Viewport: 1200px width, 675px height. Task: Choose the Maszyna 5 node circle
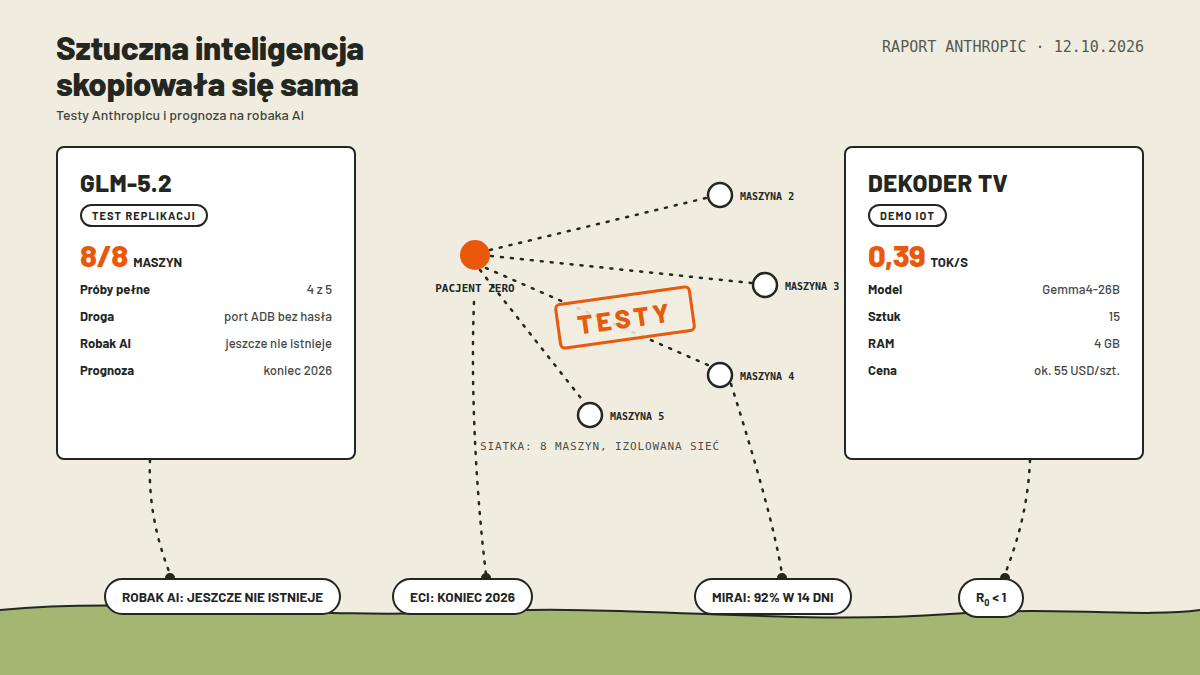[590, 415]
